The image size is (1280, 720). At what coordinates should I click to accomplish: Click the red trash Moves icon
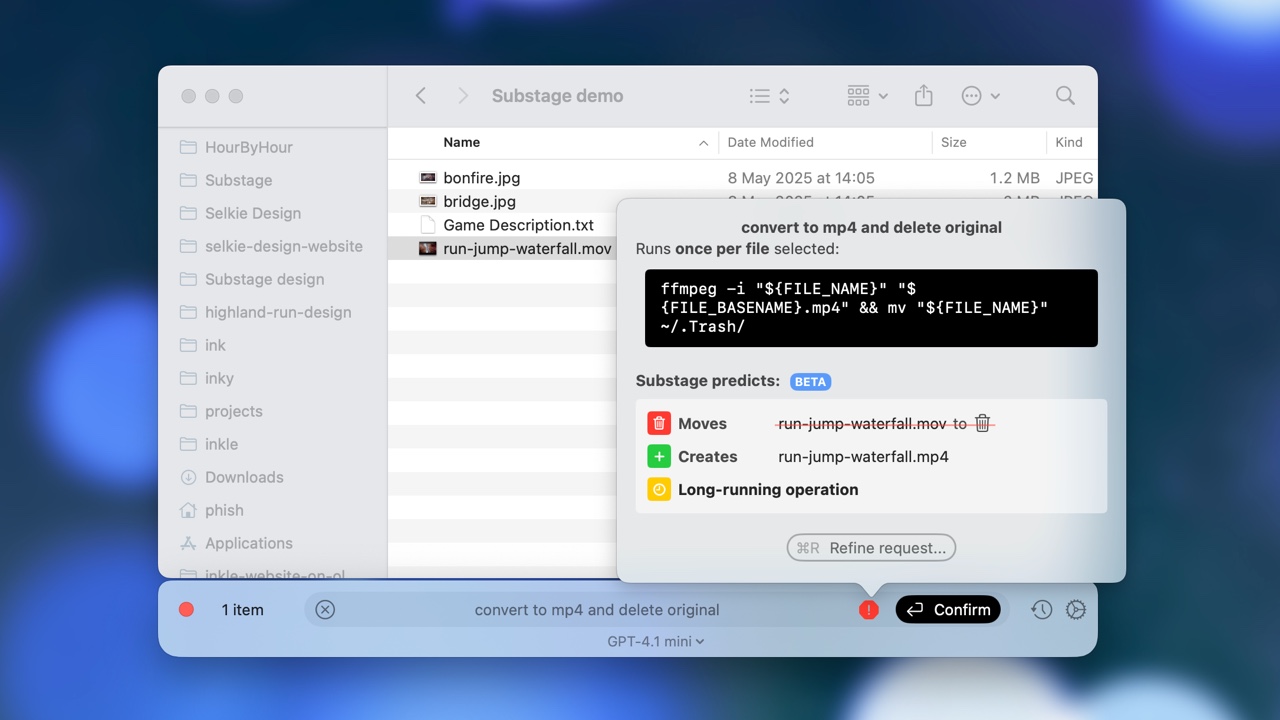[659, 424]
